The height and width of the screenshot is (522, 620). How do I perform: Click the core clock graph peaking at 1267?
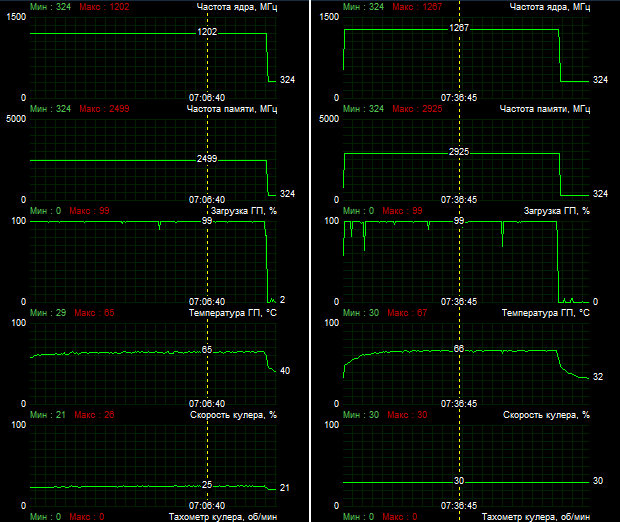point(467,58)
